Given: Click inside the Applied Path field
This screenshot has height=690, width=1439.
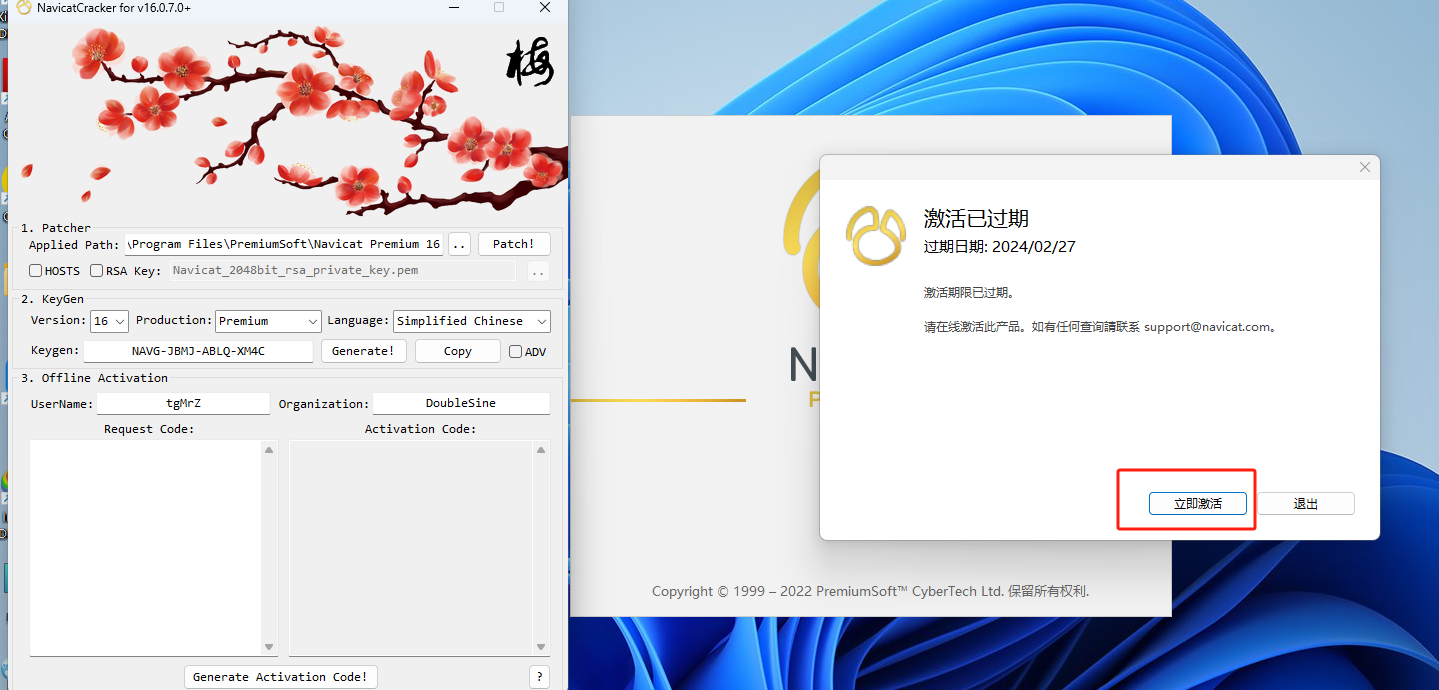Looking at the screenshot, I should coord(284,244).
